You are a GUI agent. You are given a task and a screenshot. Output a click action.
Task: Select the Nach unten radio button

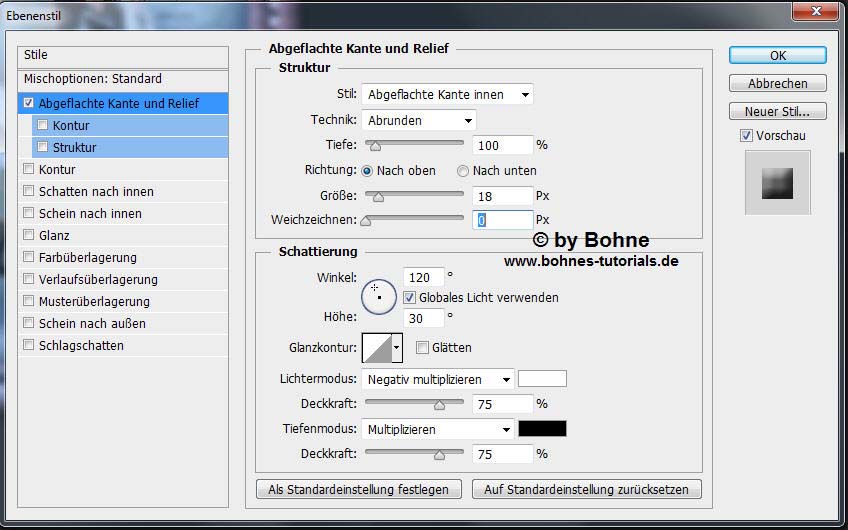click(463, 170)
